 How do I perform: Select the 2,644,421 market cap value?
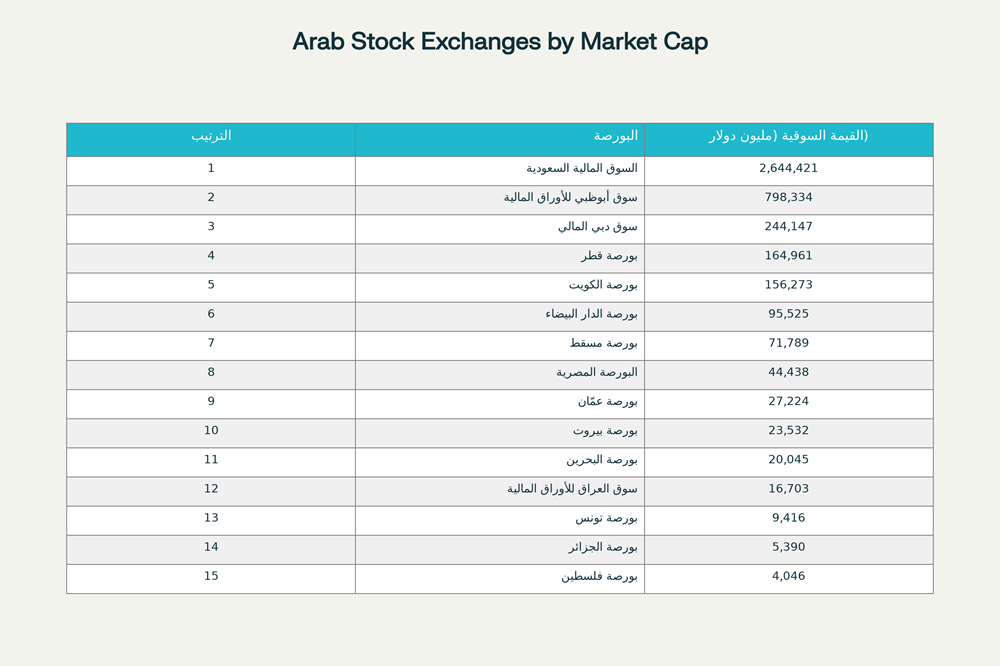tap(788, 169)
